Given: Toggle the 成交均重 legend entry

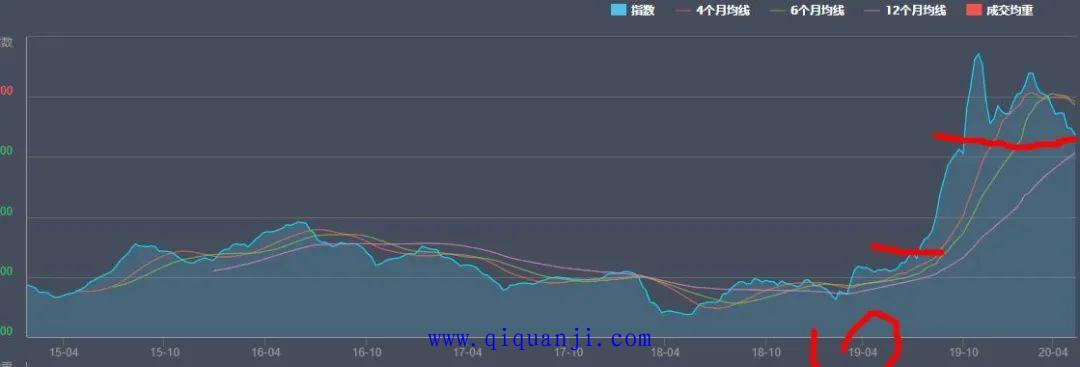Looking at the screenshot, I should pos(999,10).
